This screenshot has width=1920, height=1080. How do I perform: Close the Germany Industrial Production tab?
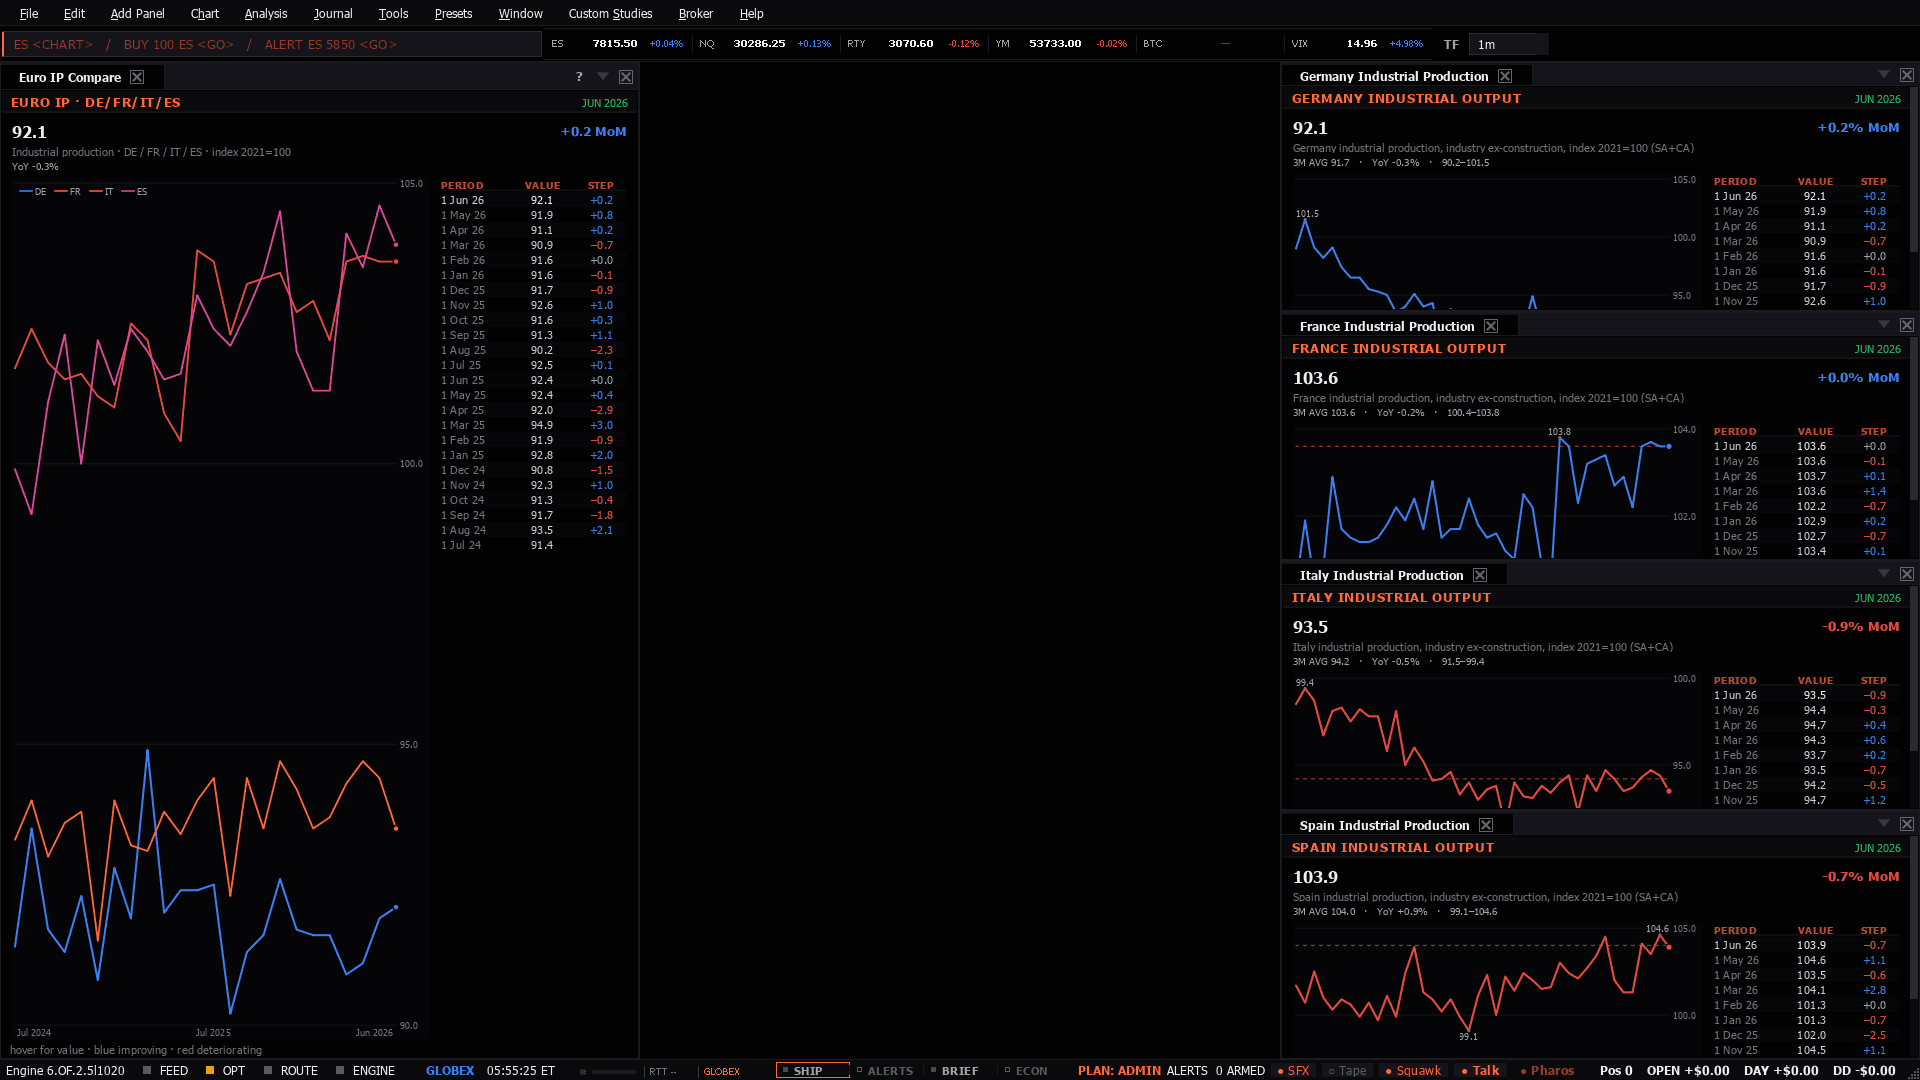(x=1505, y=76)
